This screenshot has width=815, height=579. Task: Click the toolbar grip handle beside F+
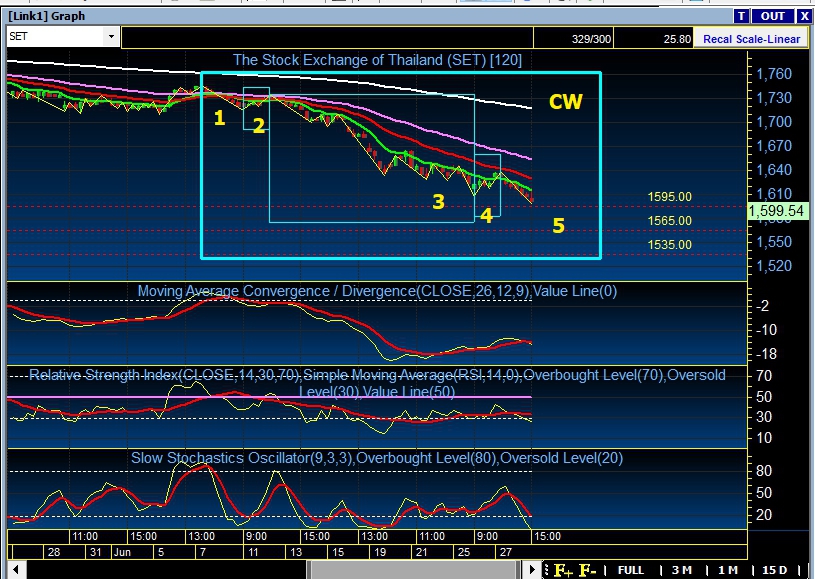[x=546, y=570]
